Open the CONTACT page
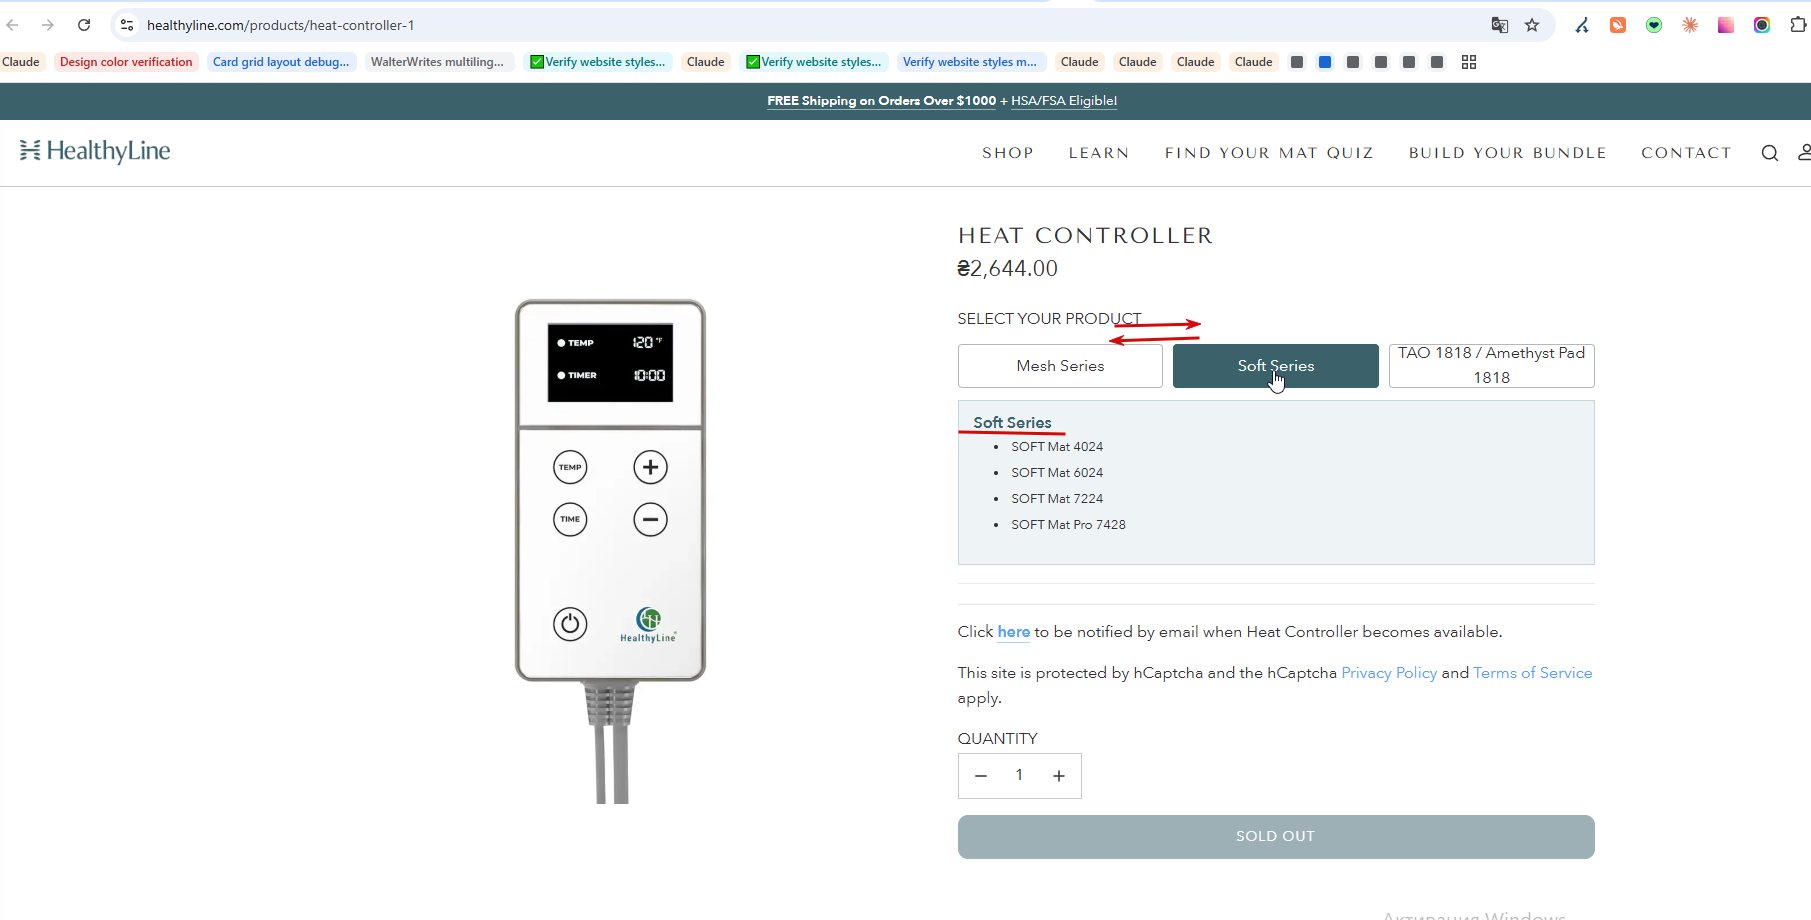This screenshot has height=920, width=1811. click(x=1686, y=153)
